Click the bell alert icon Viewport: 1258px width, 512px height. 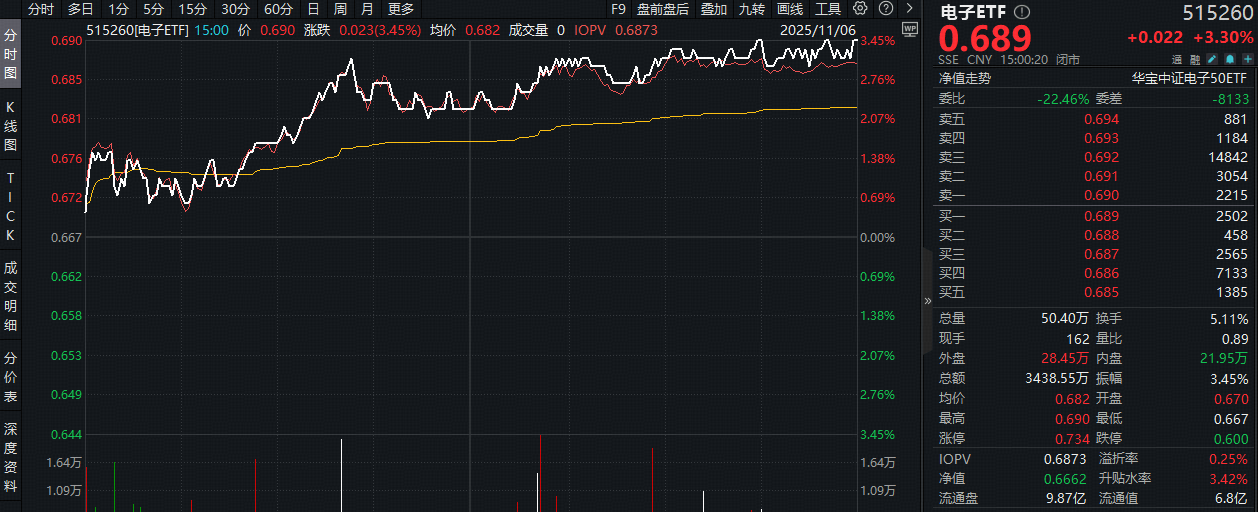click(x=1230, y=60)
